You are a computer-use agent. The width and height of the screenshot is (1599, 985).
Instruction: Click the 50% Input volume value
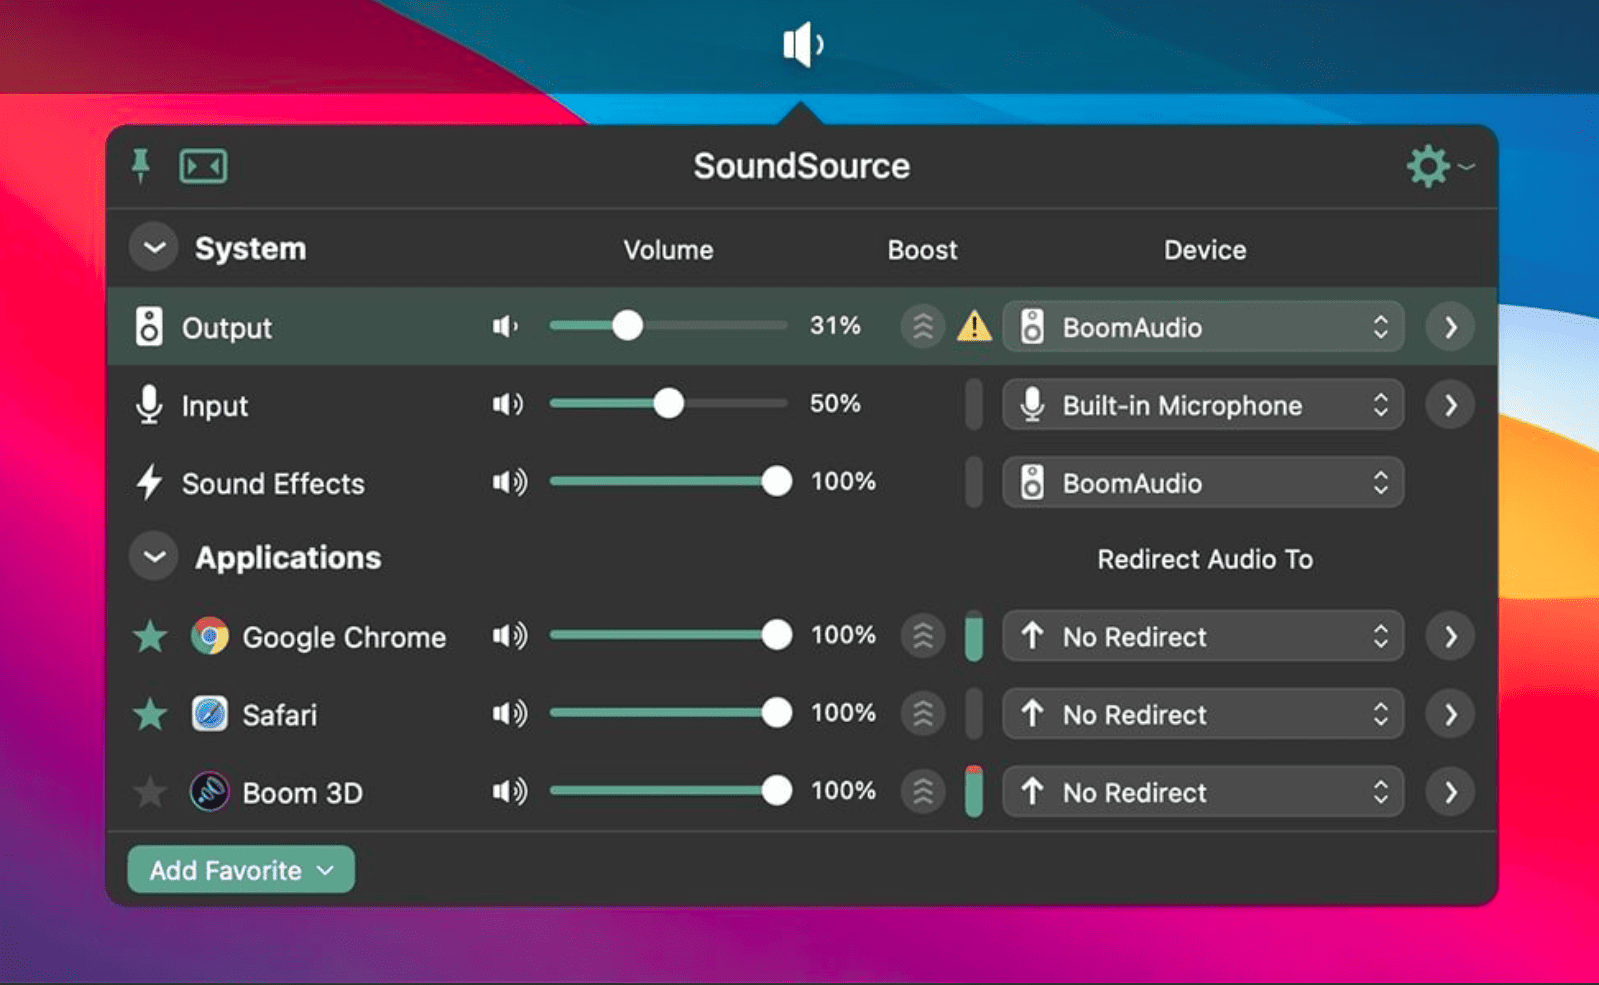[835, 403]
